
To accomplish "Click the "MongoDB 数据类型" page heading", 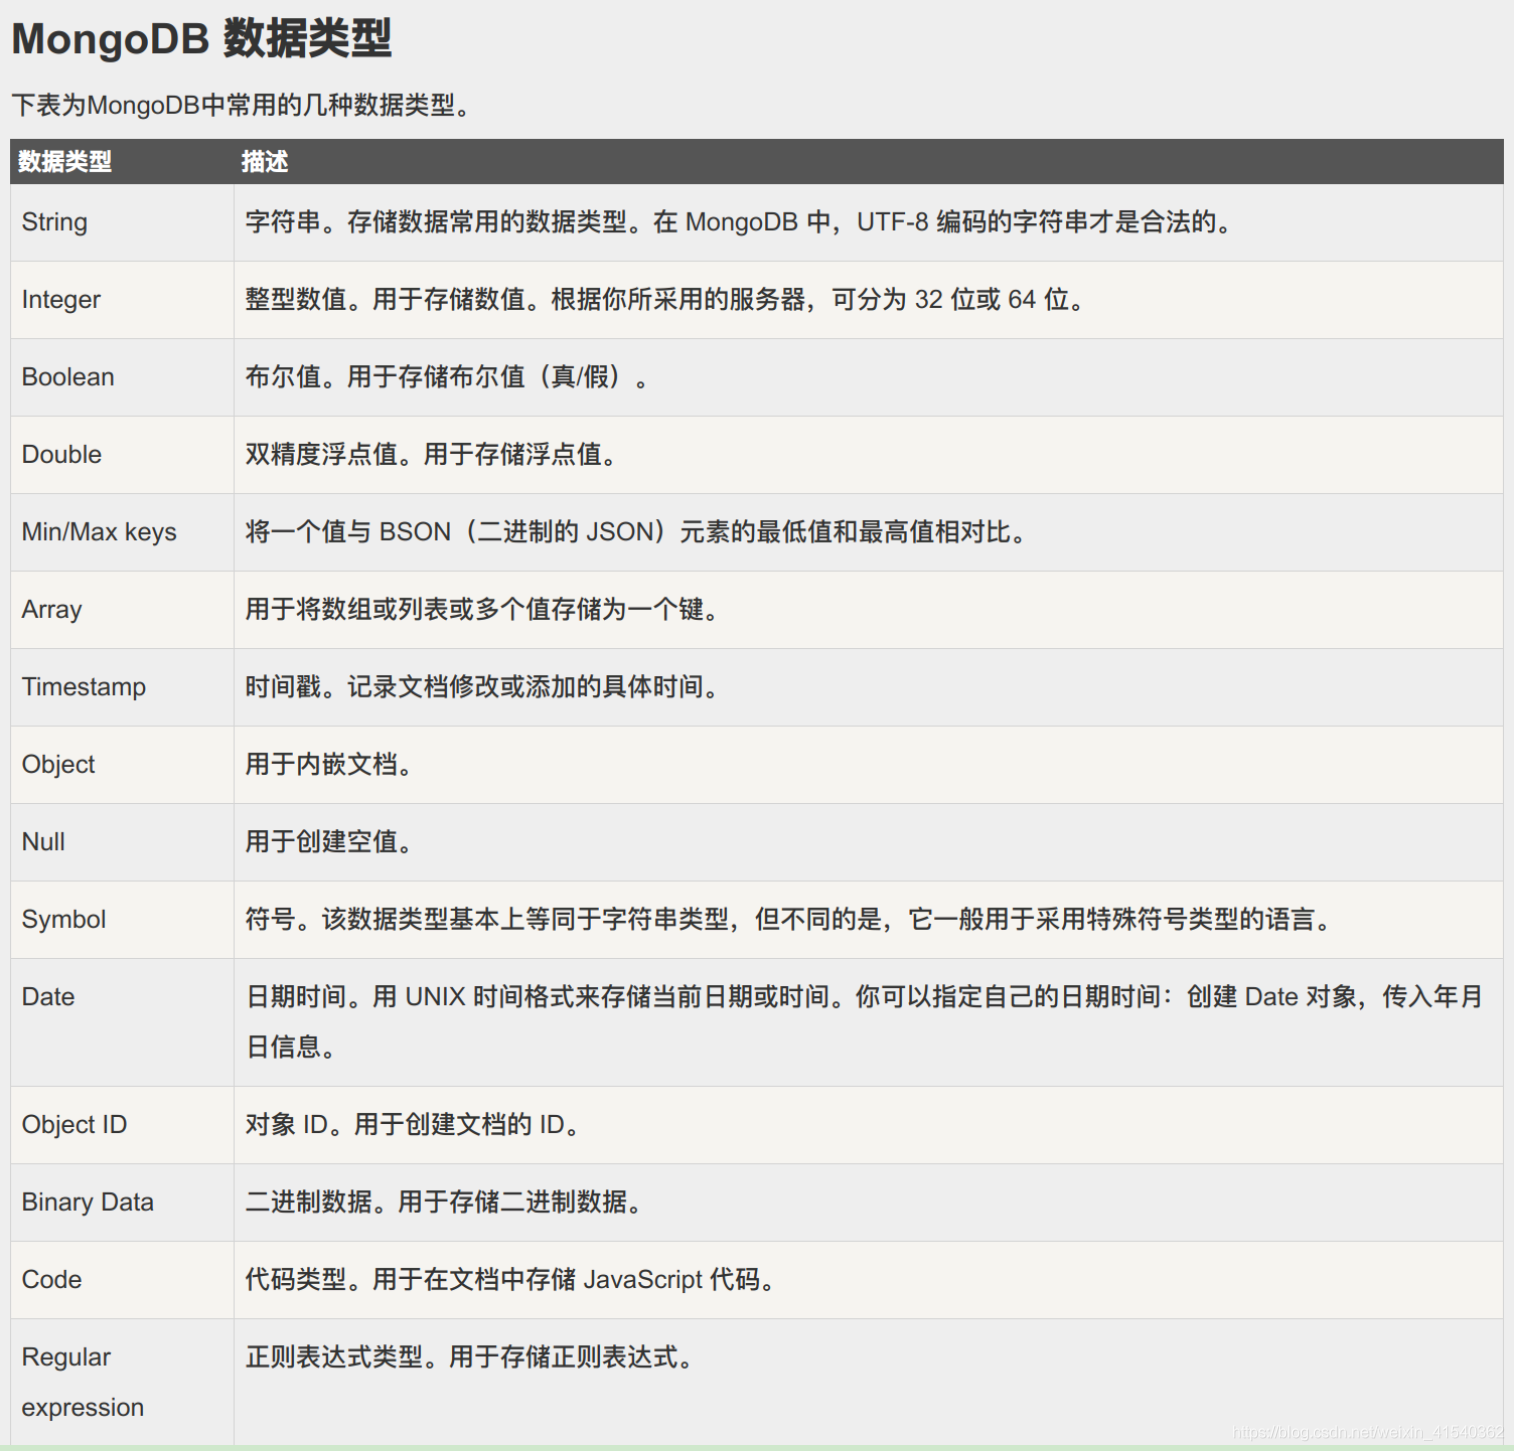I will (201, 39).
